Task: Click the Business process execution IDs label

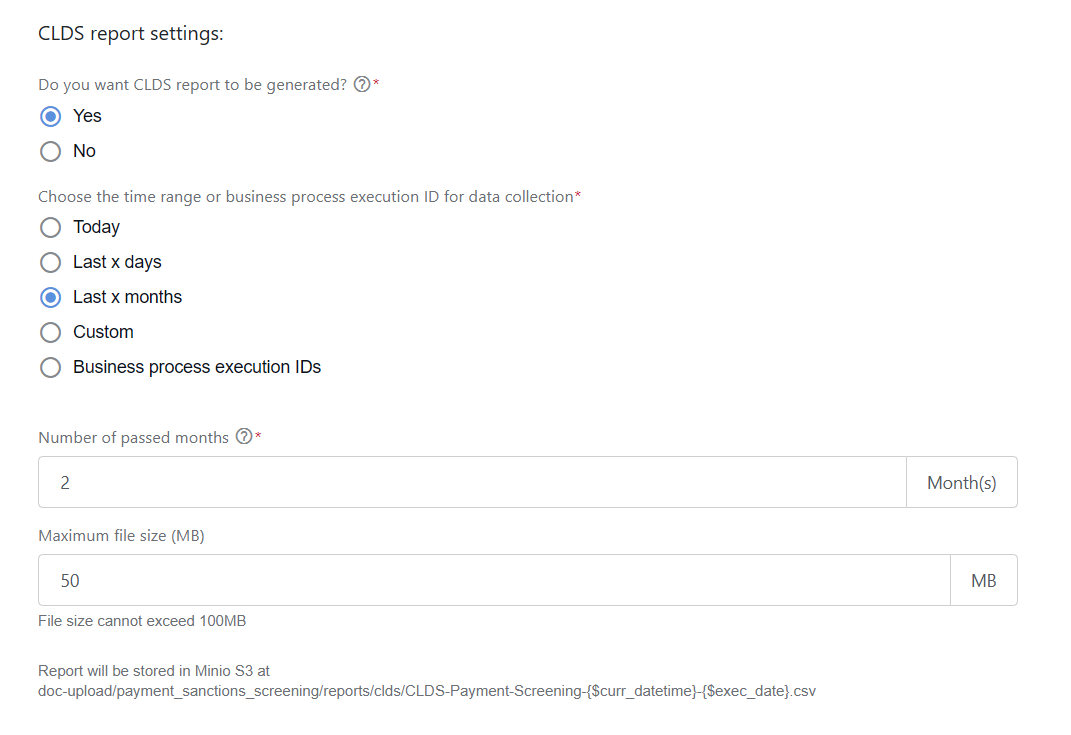Action: tap(197, 368)
